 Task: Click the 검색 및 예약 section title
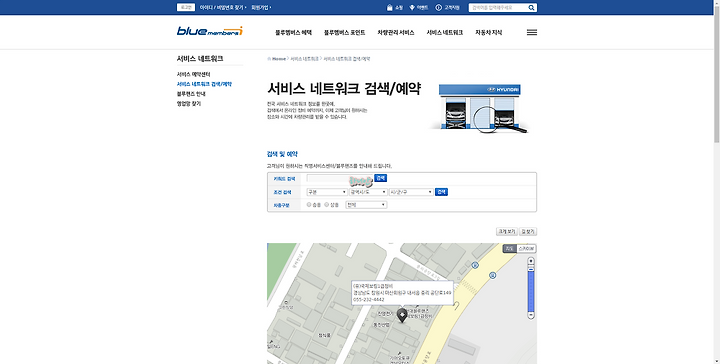click(x=282, y=154)
